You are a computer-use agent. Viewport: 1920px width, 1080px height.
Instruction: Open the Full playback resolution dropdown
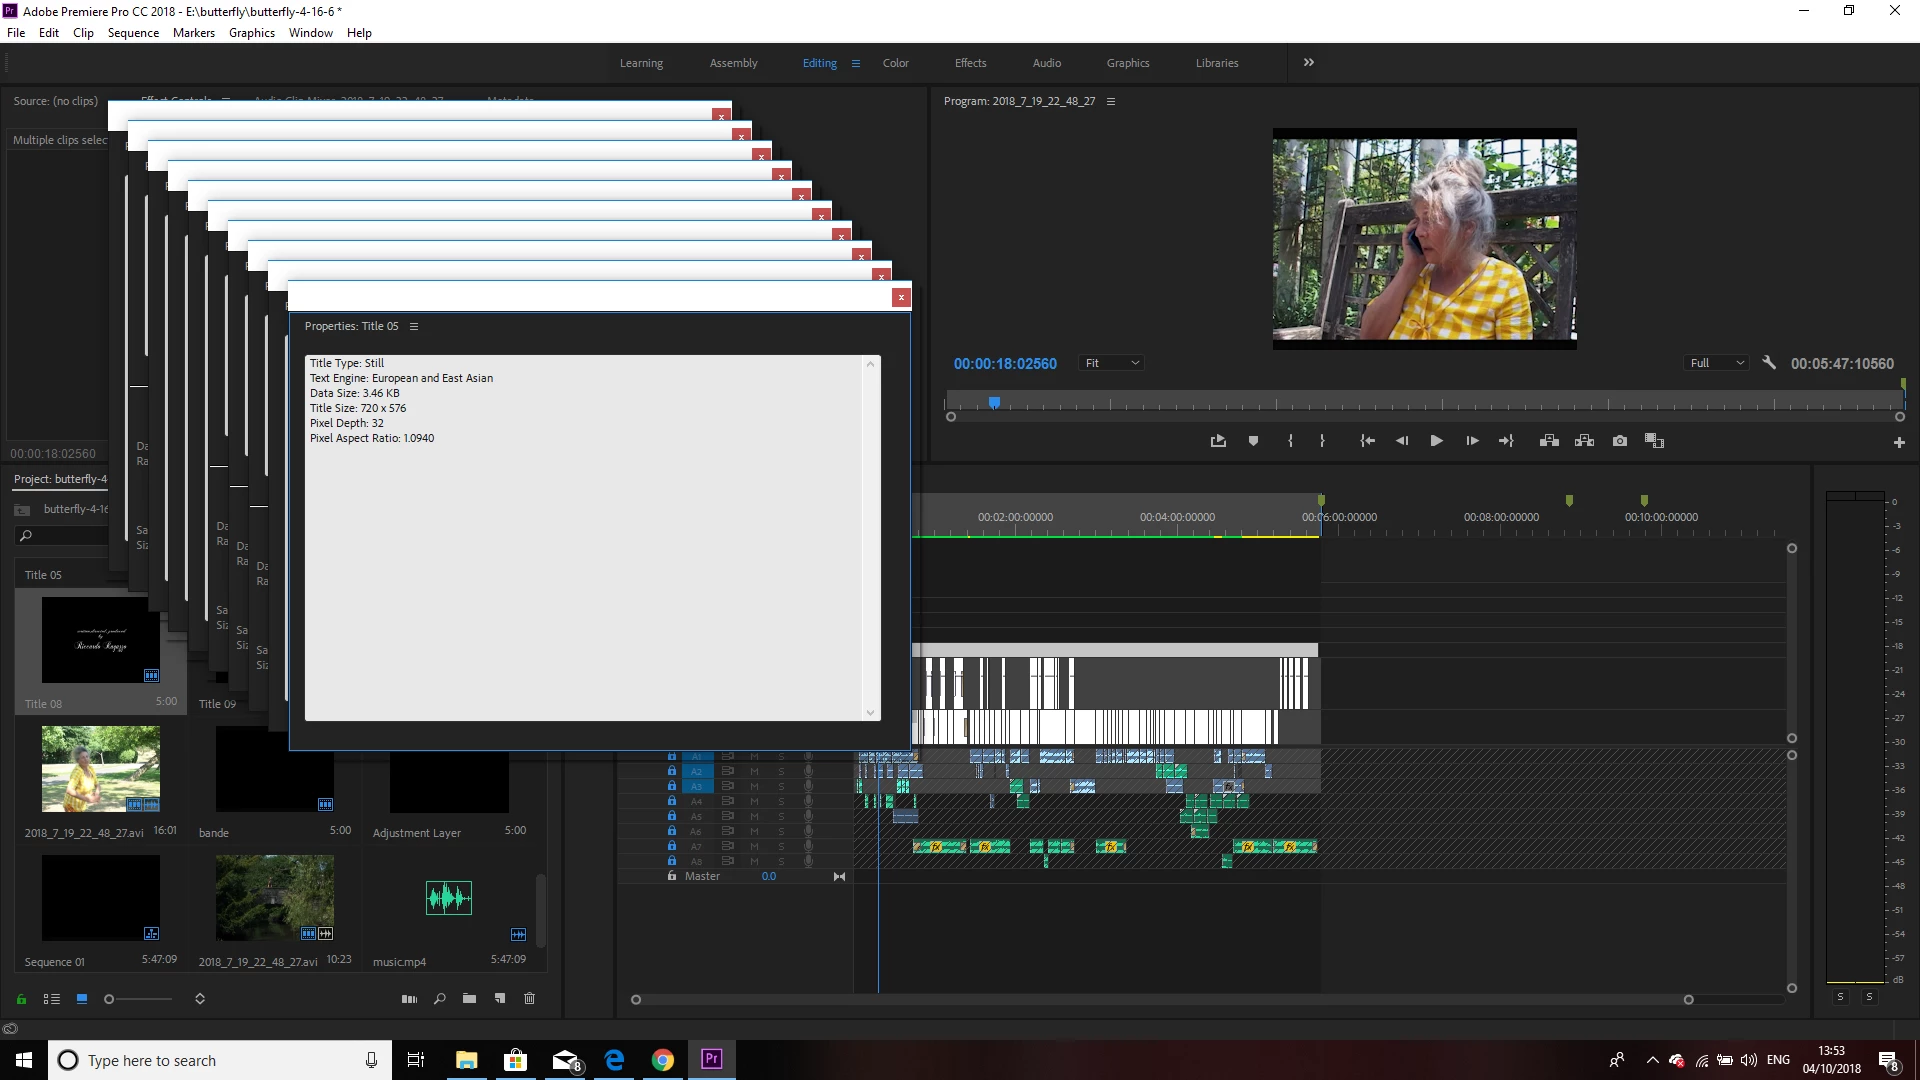(1716, 363)
